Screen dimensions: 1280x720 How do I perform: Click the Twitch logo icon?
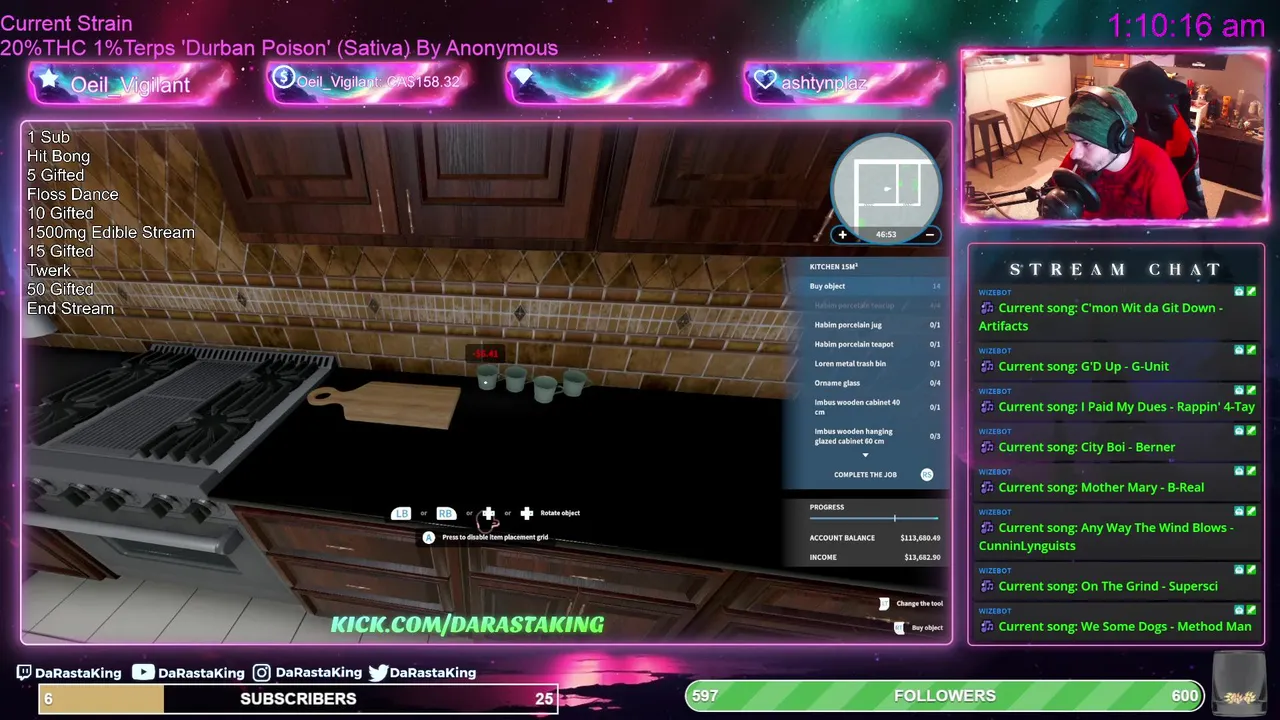click(24, 673)
